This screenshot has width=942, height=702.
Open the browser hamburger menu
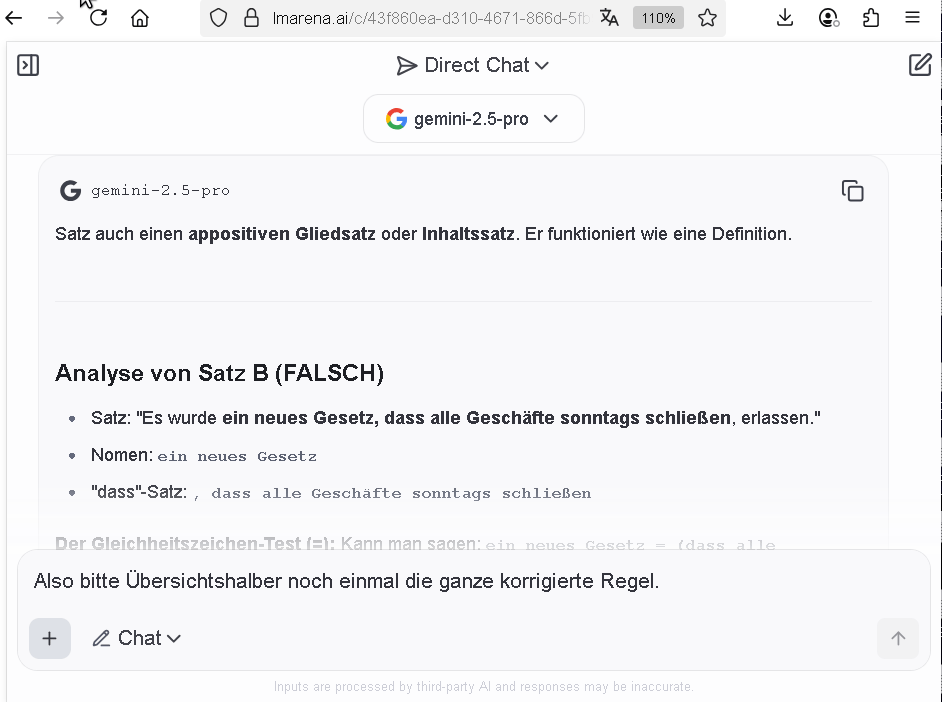tap(912, 18)
